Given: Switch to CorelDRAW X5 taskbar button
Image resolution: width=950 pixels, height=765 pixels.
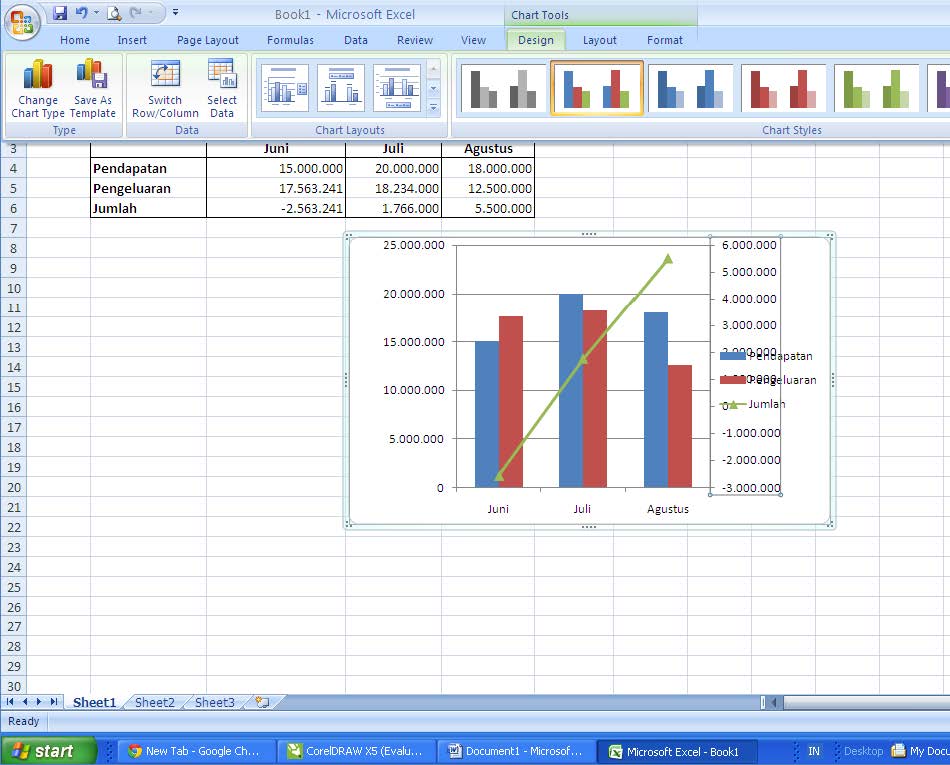Looking at the screenshot, I should (356, 751).
